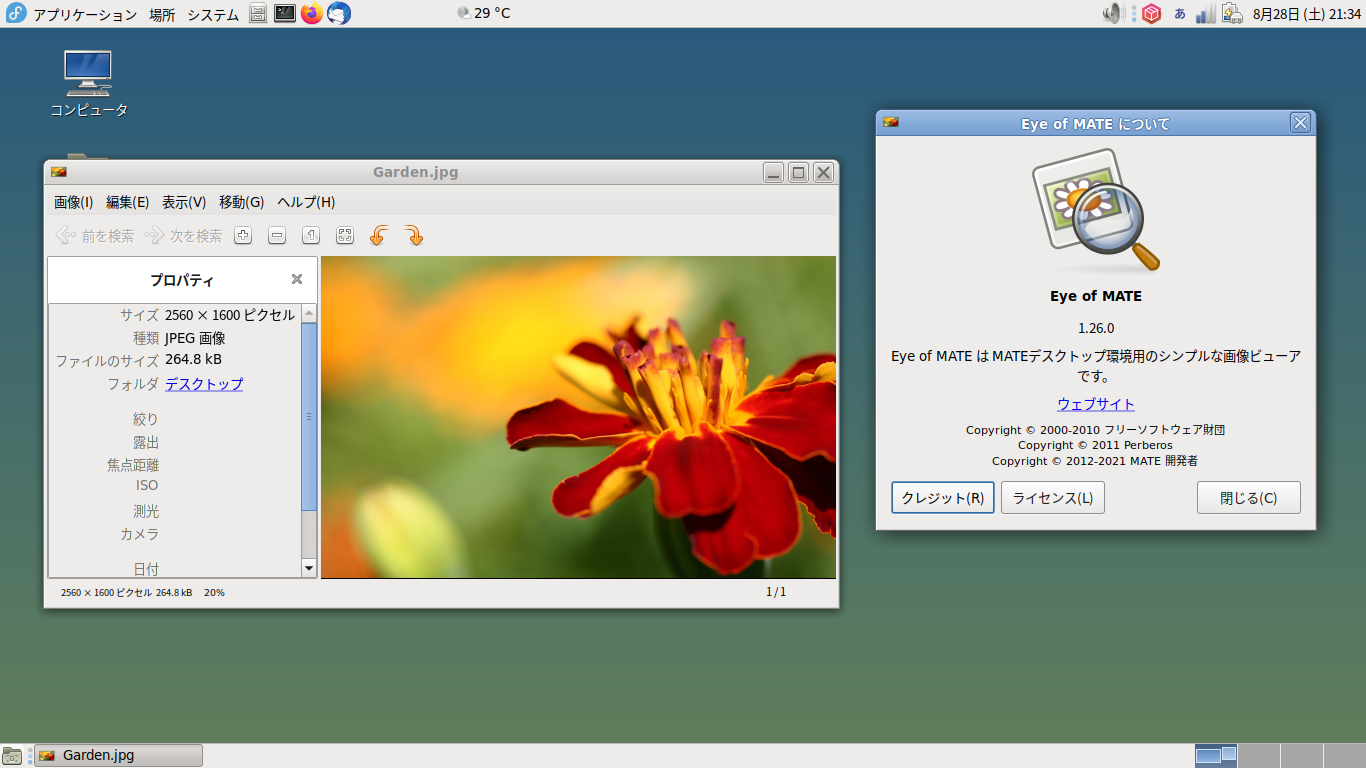The height and width of the screenshot is (768, 1366).
Task: Close the プロパティ sidebar panel
Action: tap(297, 280)
